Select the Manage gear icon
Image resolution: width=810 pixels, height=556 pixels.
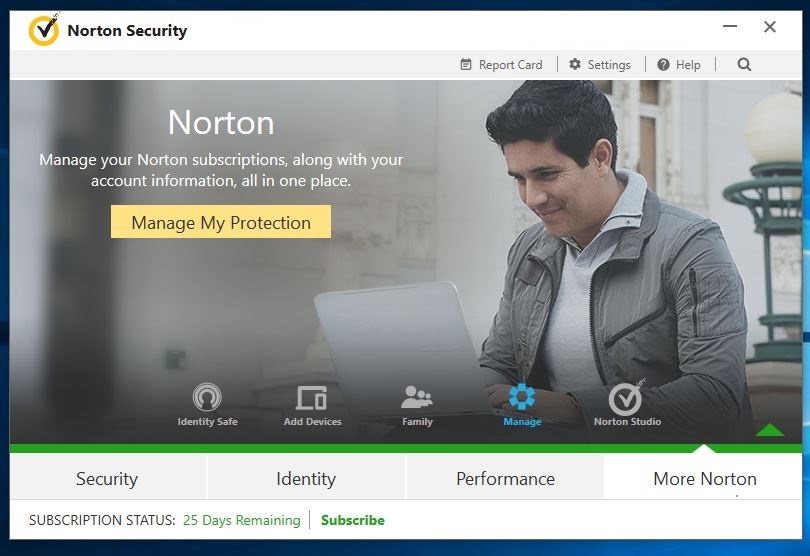[x=522, y=397]
